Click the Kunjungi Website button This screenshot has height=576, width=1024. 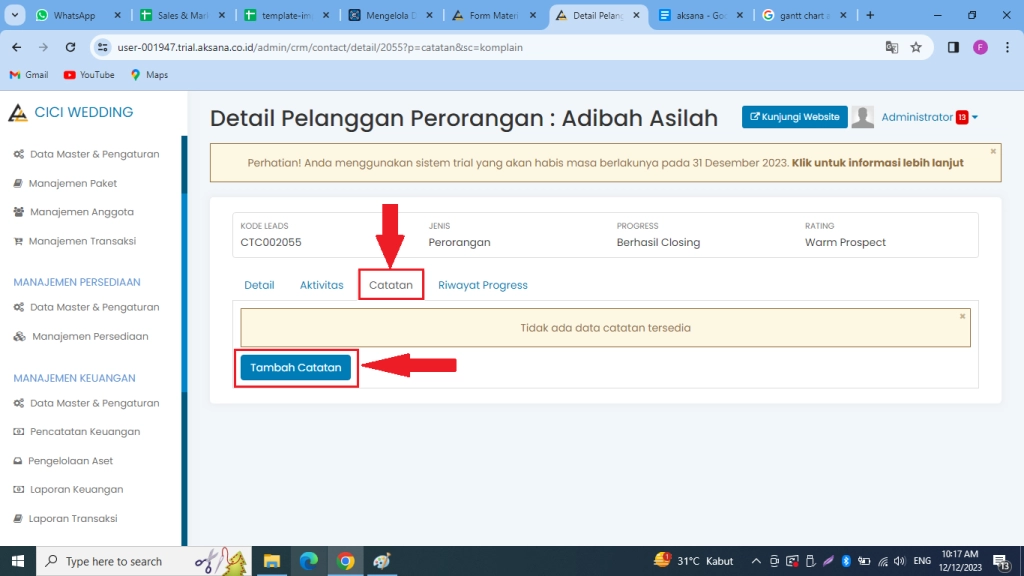click(794, 116)
